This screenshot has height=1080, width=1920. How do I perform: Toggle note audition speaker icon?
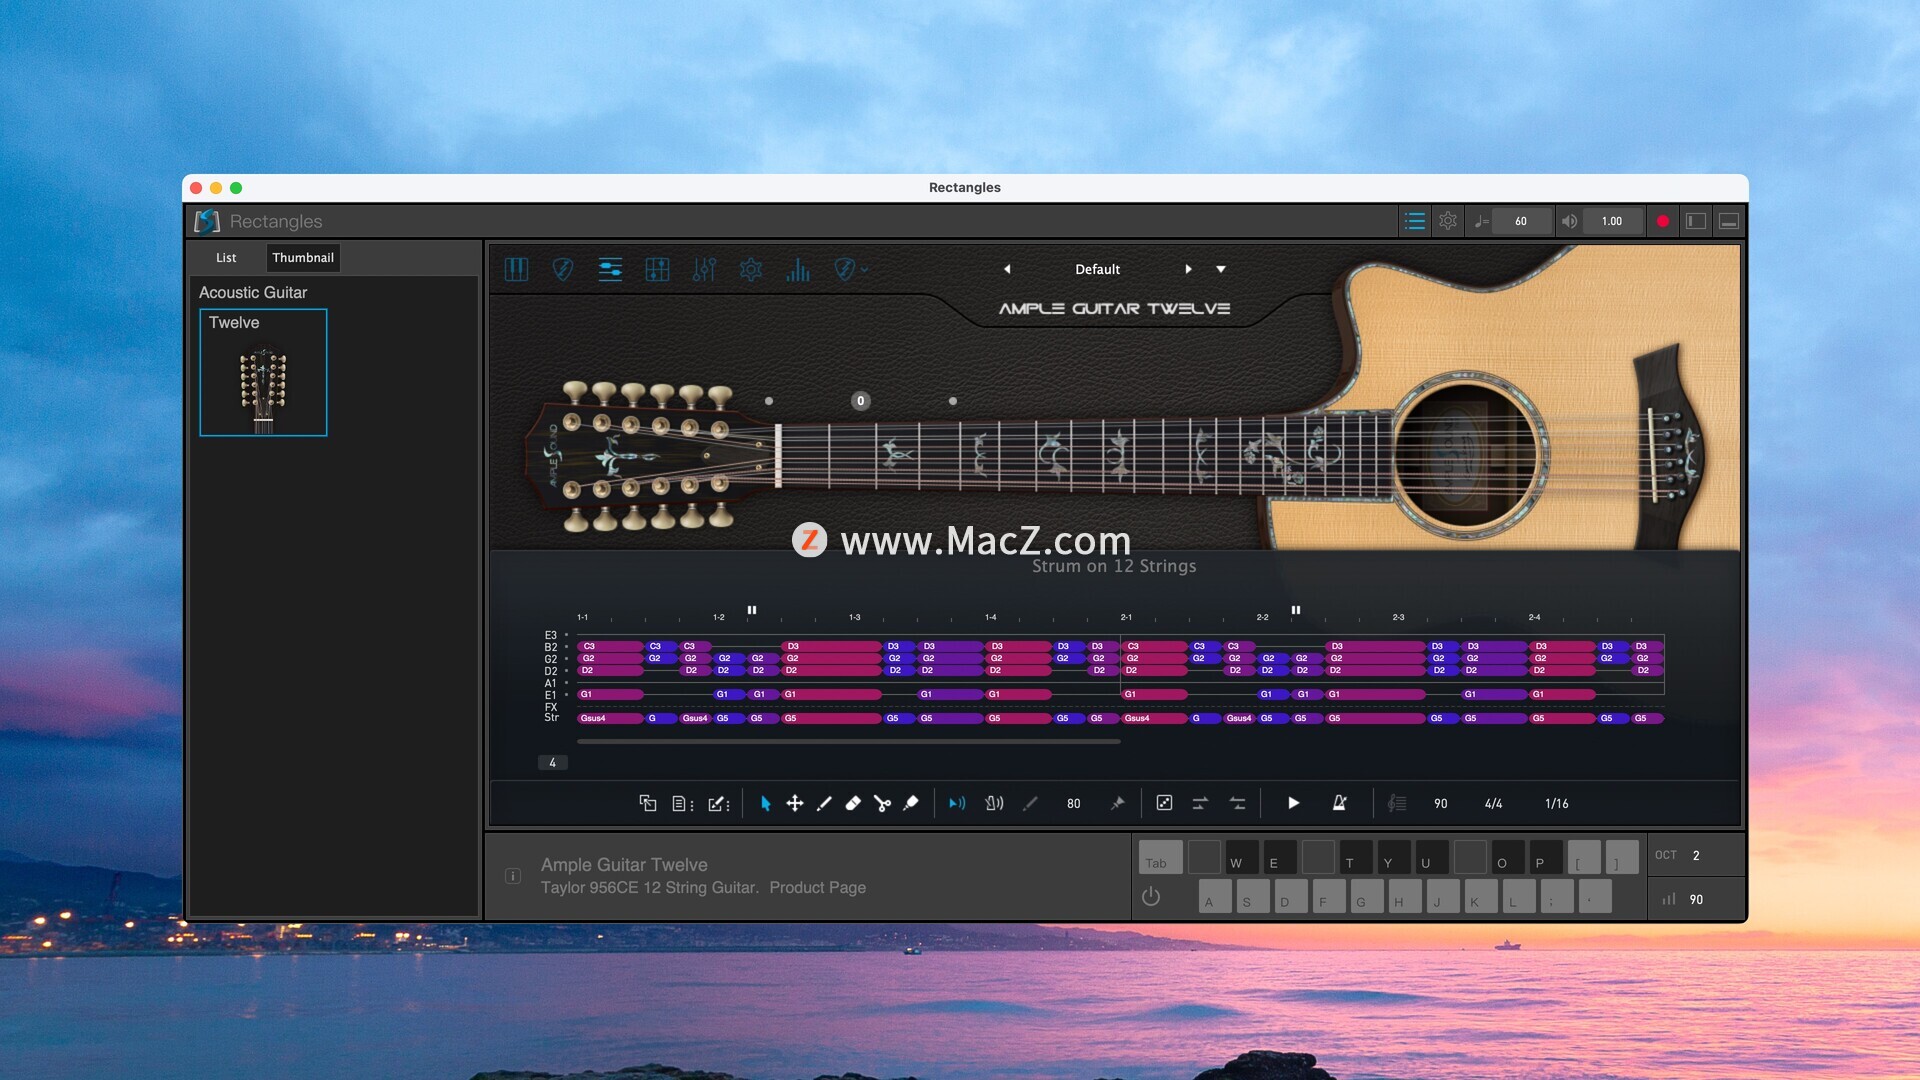[957, 803]
